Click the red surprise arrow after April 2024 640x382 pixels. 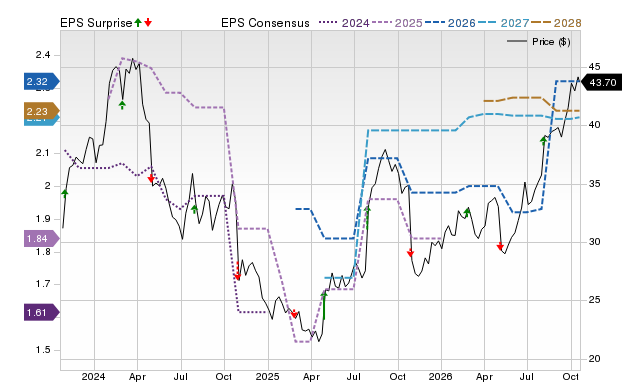click(x=151, y=178)
